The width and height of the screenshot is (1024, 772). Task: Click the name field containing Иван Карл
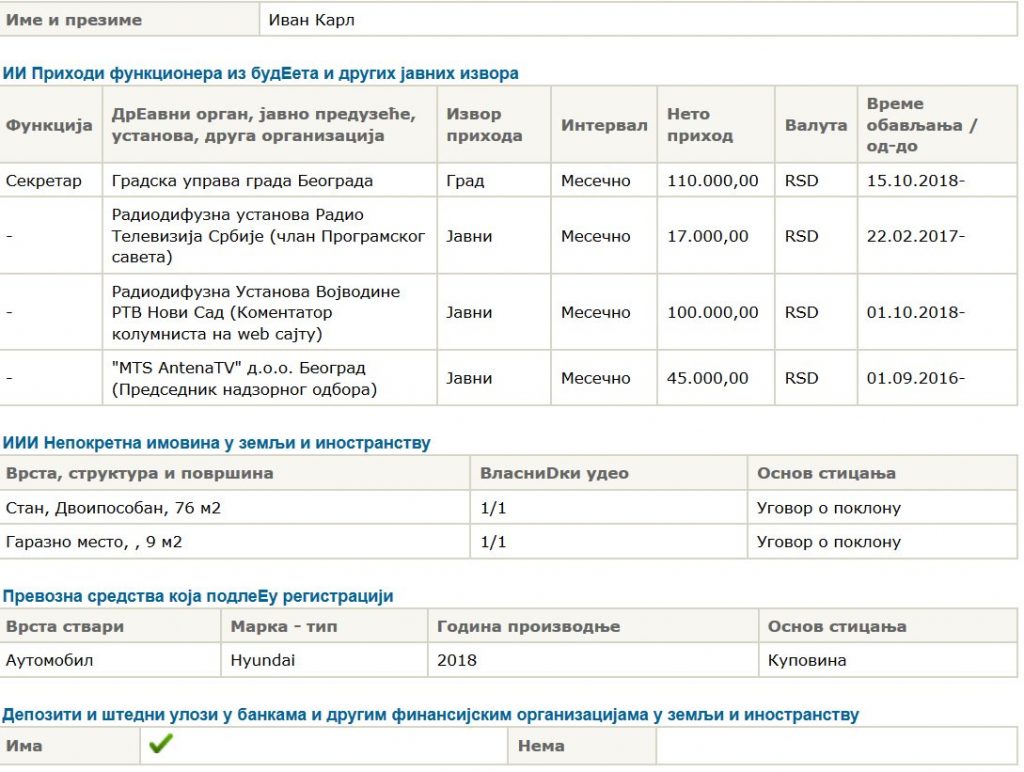point(638,20)
